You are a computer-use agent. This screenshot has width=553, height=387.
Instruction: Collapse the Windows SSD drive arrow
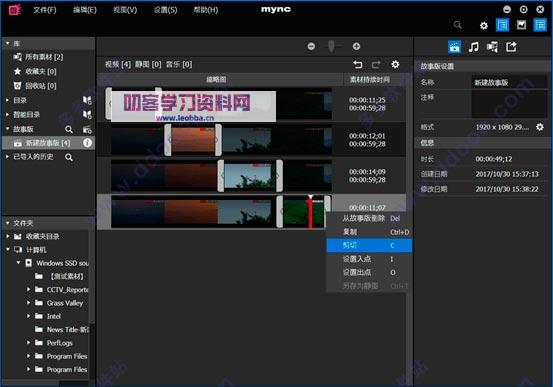(18, 263)
